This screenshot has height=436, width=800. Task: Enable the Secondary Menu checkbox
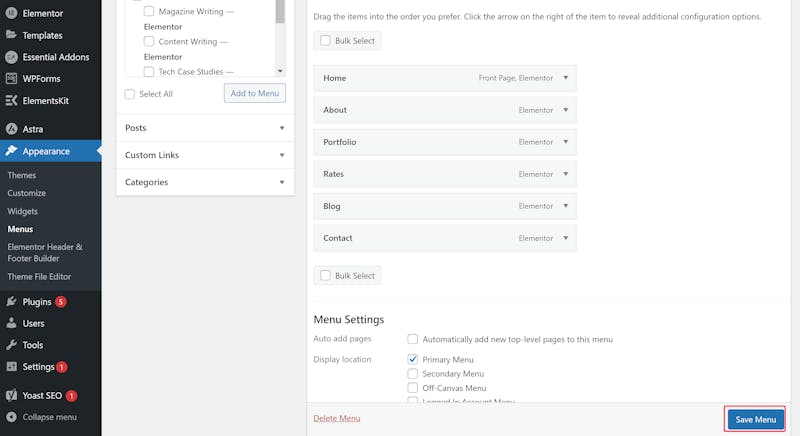point(412,373)
